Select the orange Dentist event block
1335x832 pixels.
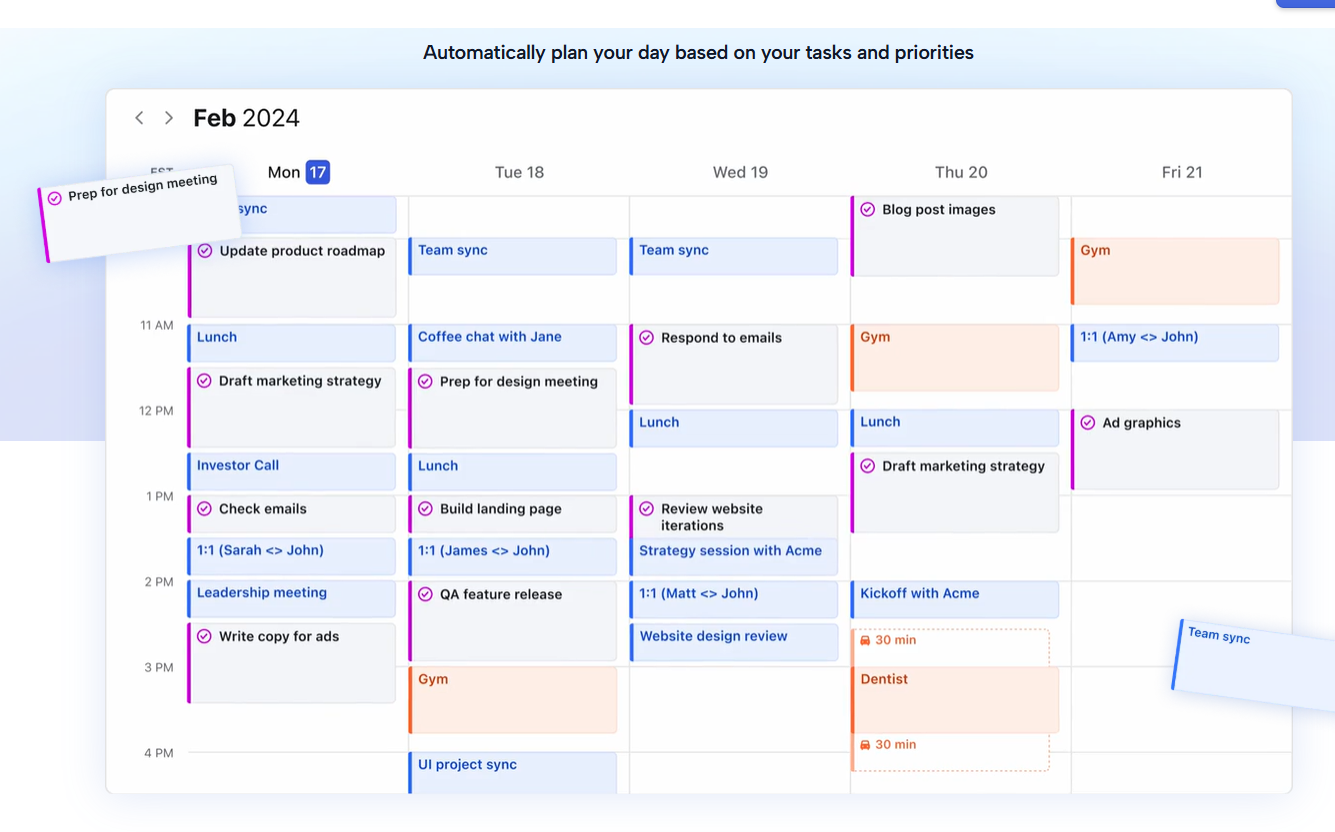[x=955, y=700]
